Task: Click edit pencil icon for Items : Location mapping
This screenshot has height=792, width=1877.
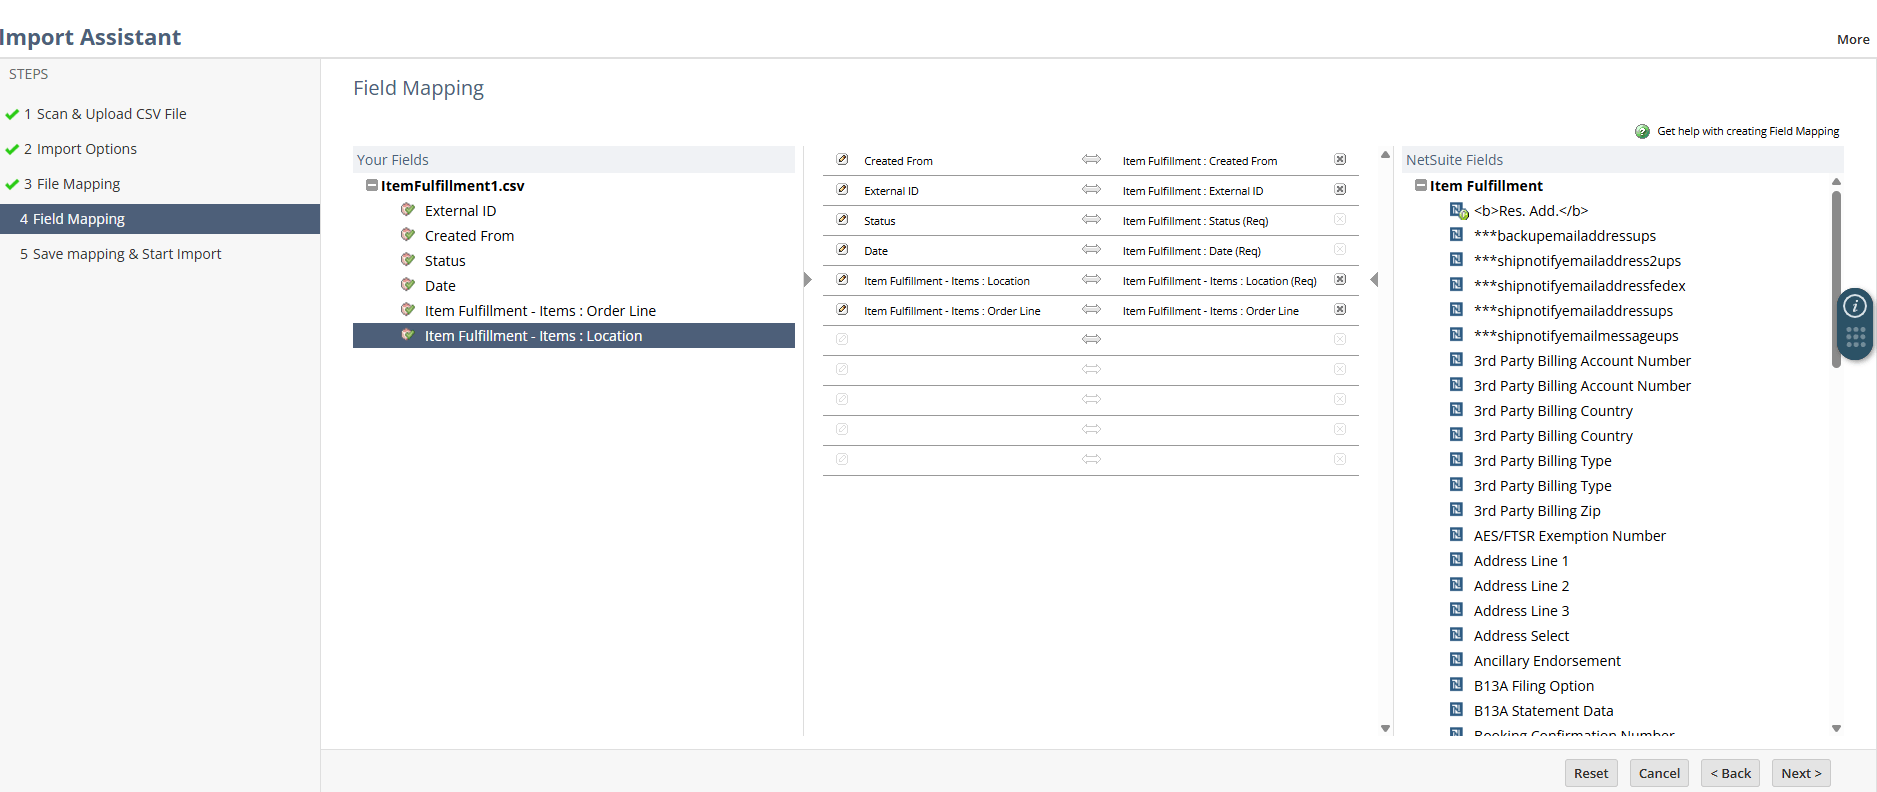Action: 842,280
